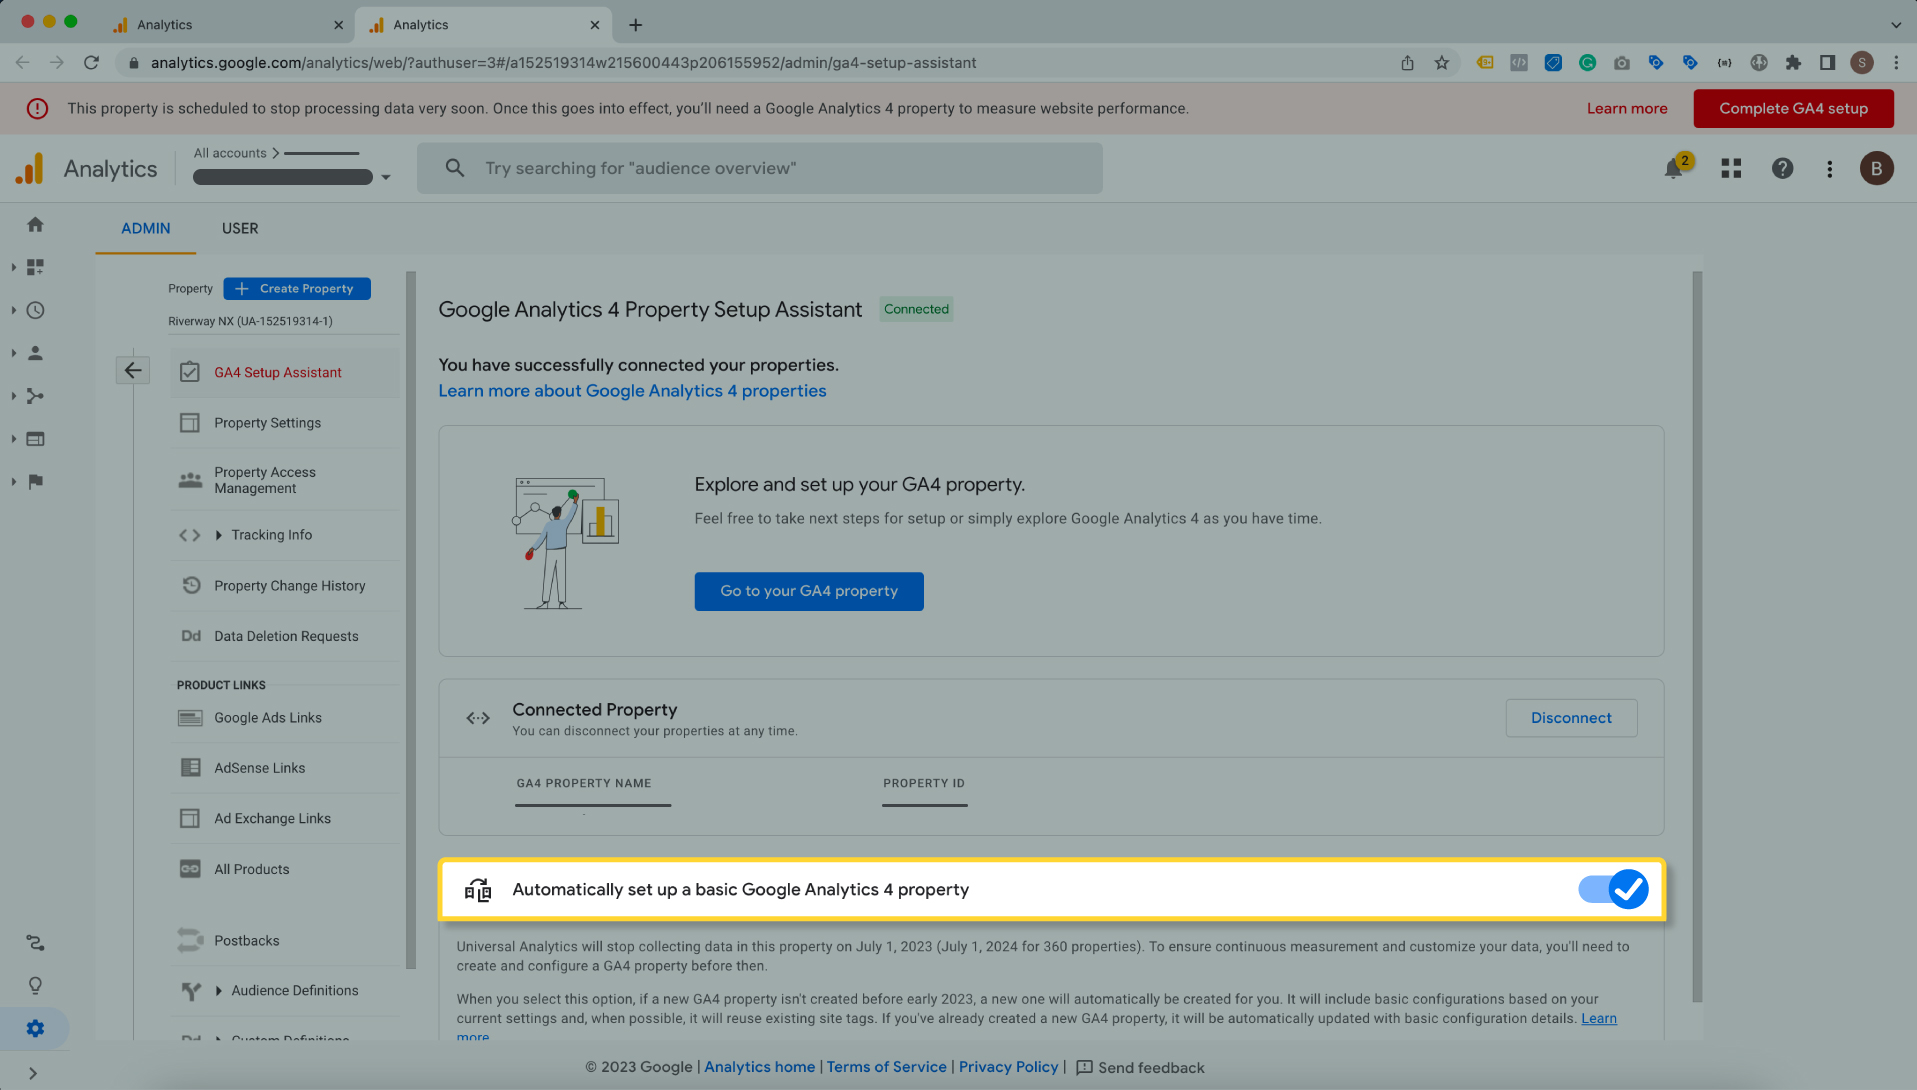Click Complete GA4 setup button
The image size is (1917, 1090).
1793,109
